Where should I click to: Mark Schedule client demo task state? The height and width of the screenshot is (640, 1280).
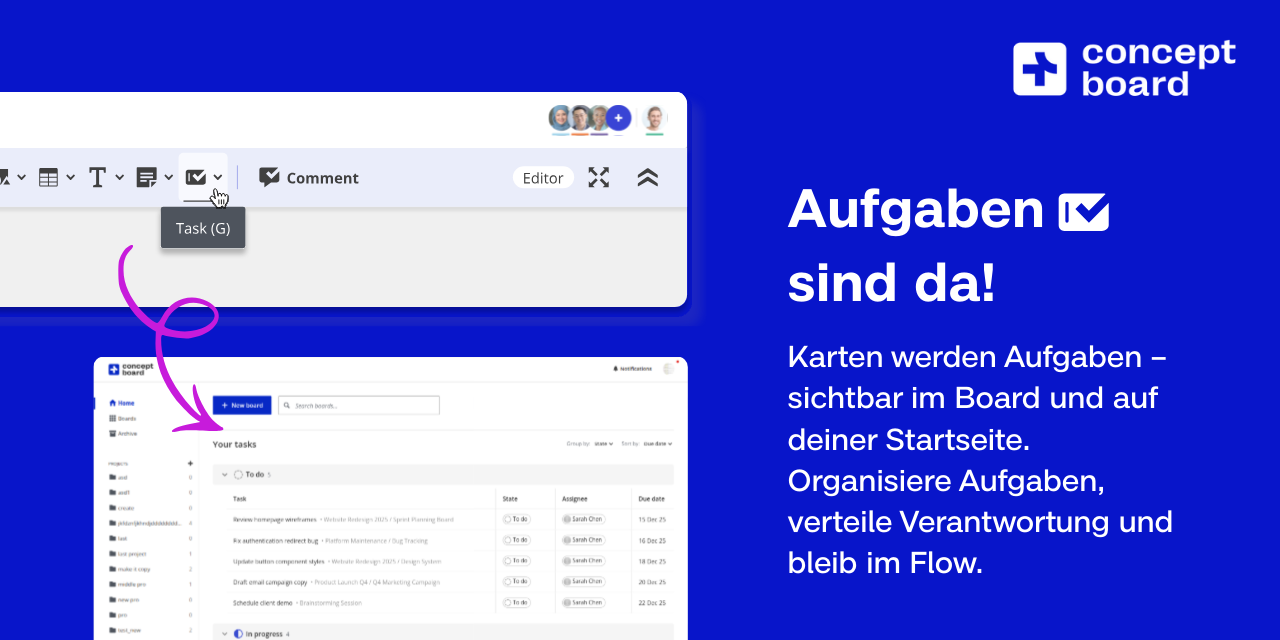point(516,603)
